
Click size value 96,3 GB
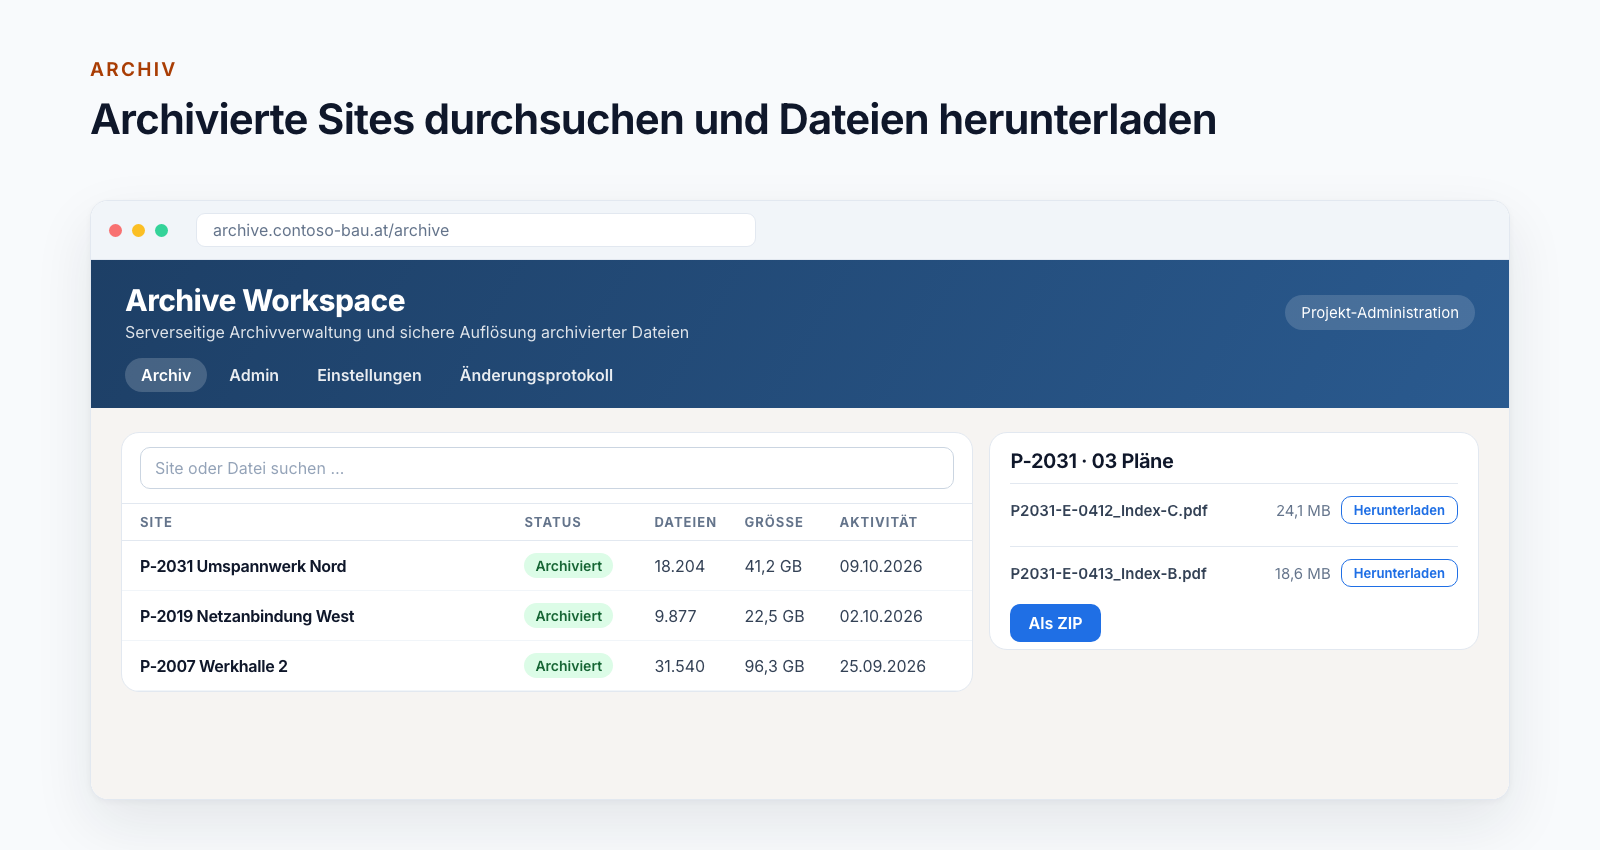click(x=774, y=666)
